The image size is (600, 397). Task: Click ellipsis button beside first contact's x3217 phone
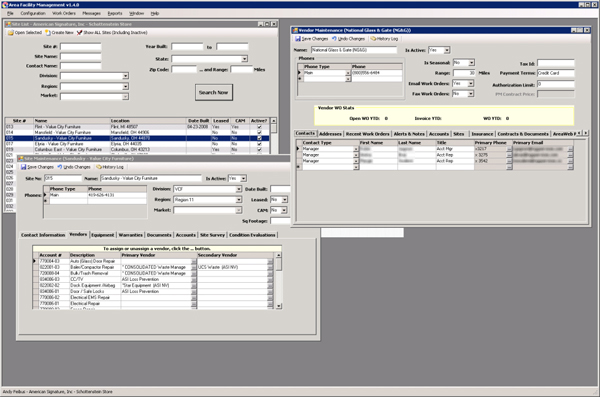coord(509,149)
